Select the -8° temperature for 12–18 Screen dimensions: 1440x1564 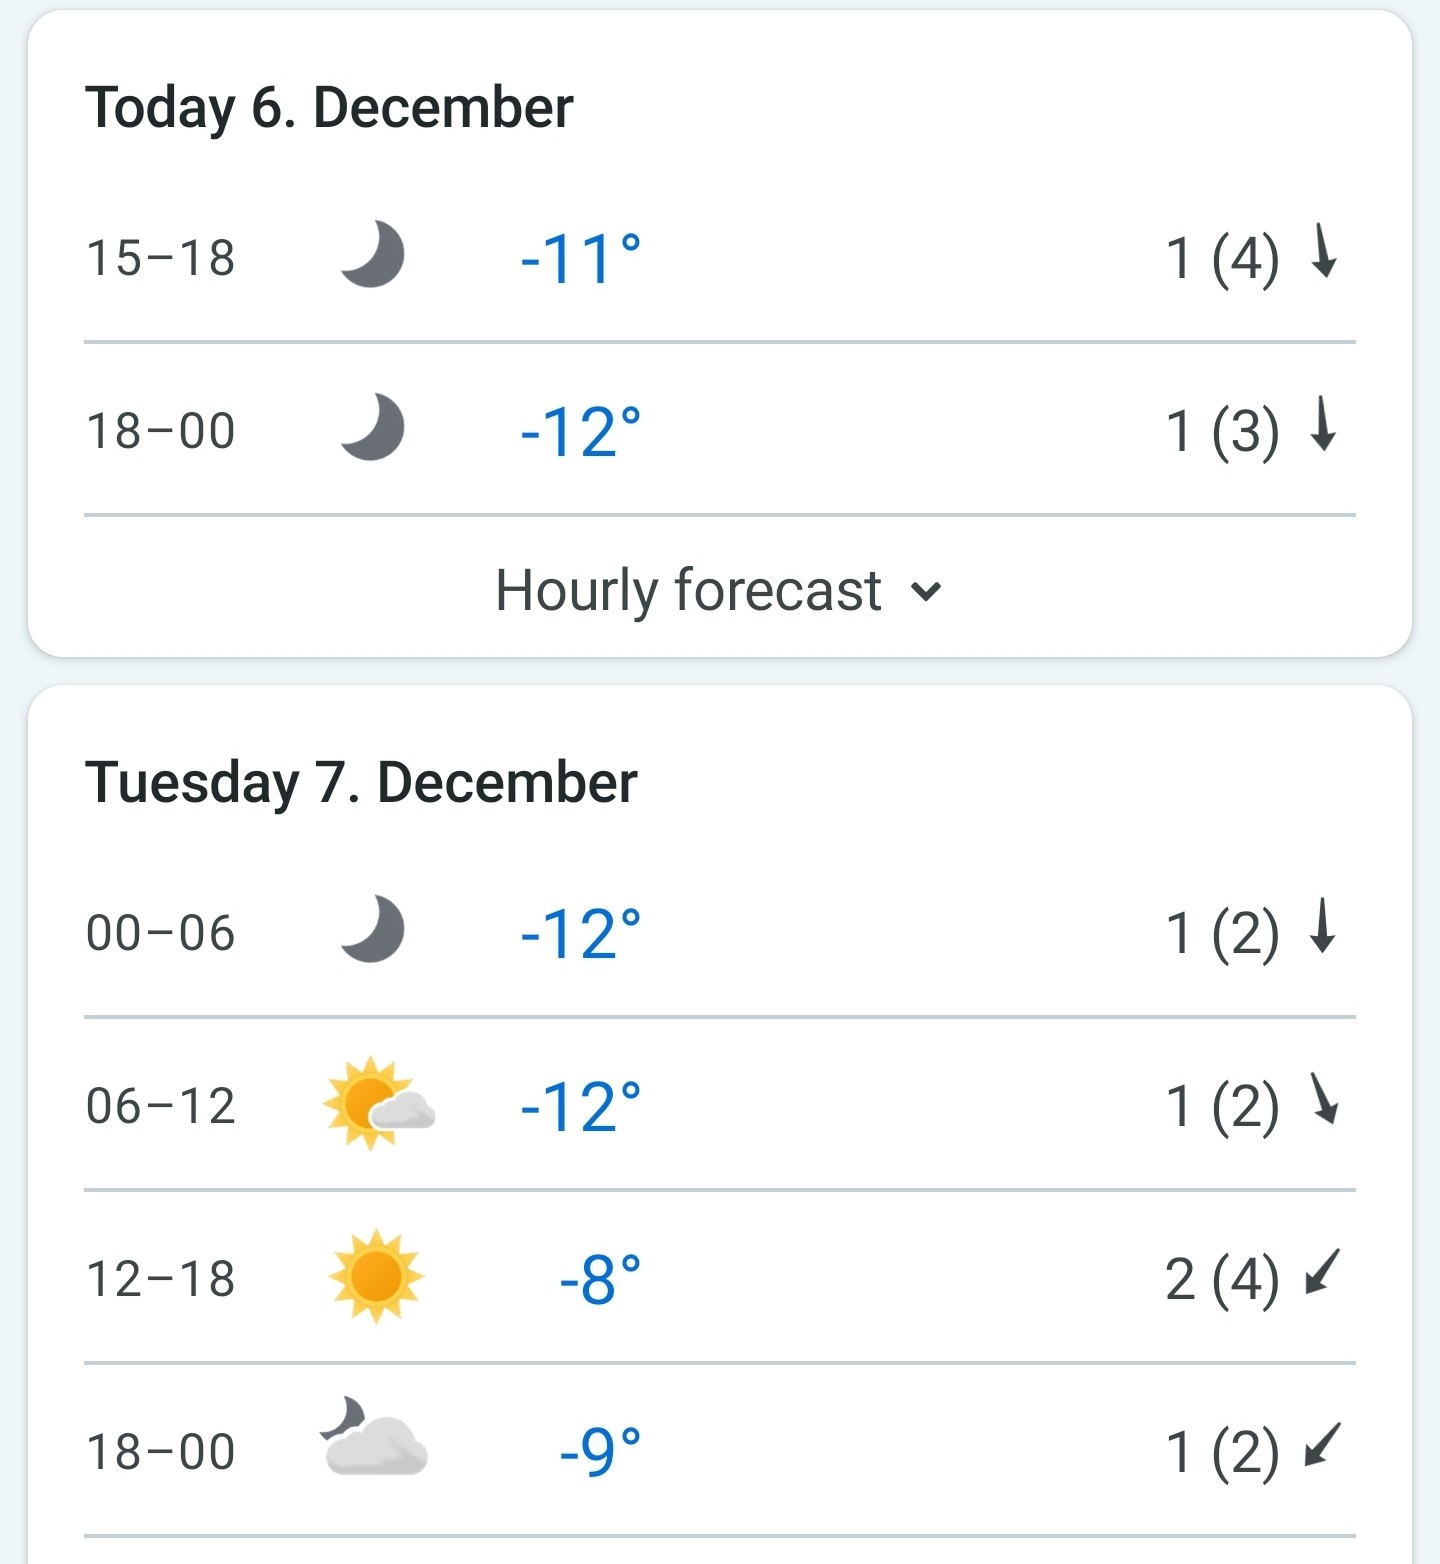pyautogui.click(x=600, y=1279)
